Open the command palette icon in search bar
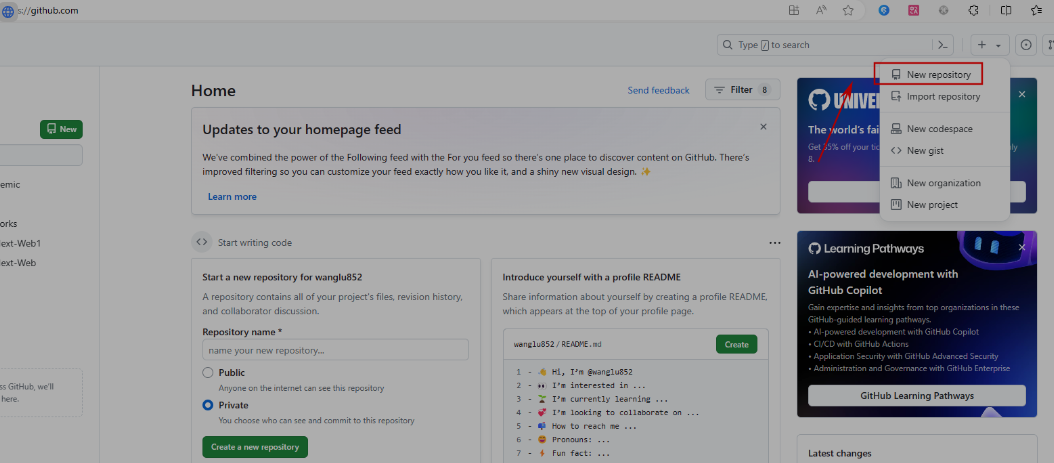This screenshot has height=463, width=1054. click(x=941, y=45)
